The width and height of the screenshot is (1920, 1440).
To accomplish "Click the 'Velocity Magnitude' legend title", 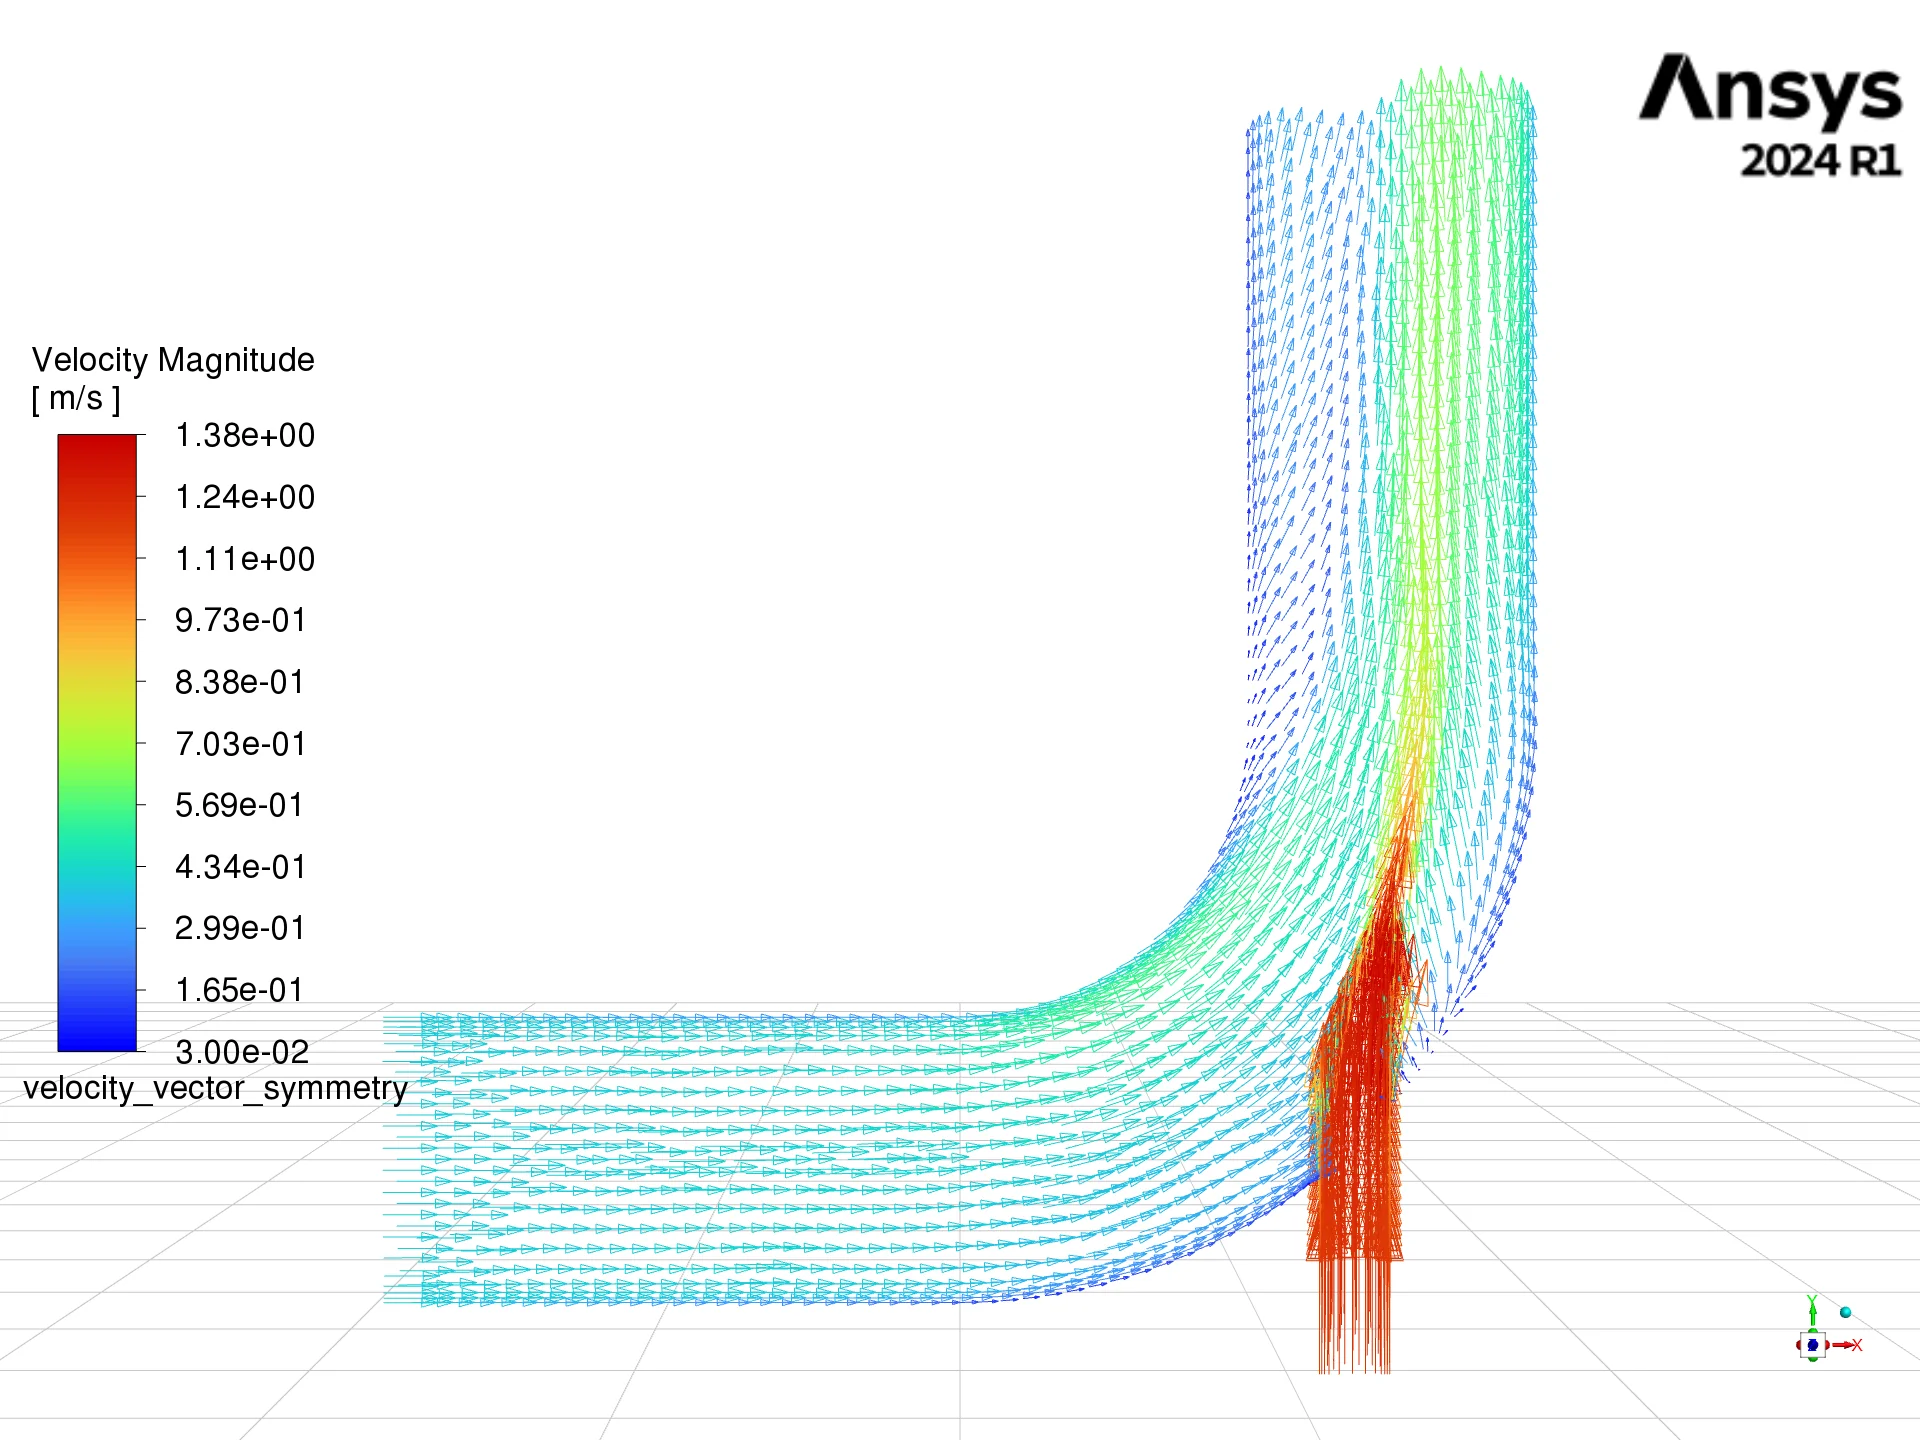I will pyautogui.click(x=173, y=360).
